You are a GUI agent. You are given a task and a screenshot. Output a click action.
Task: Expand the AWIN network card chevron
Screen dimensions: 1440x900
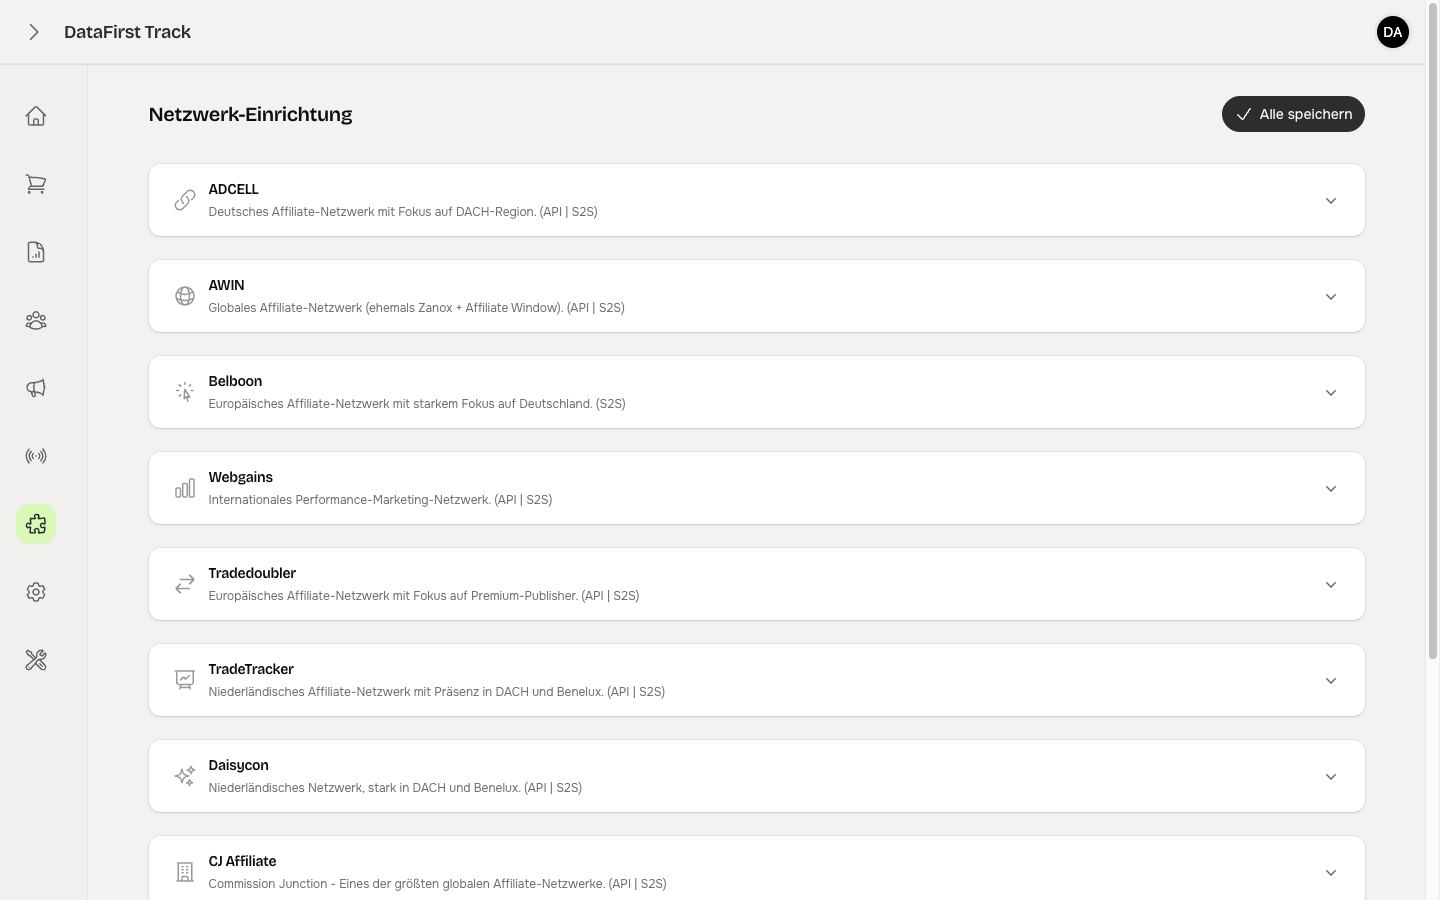point(1331,297)
